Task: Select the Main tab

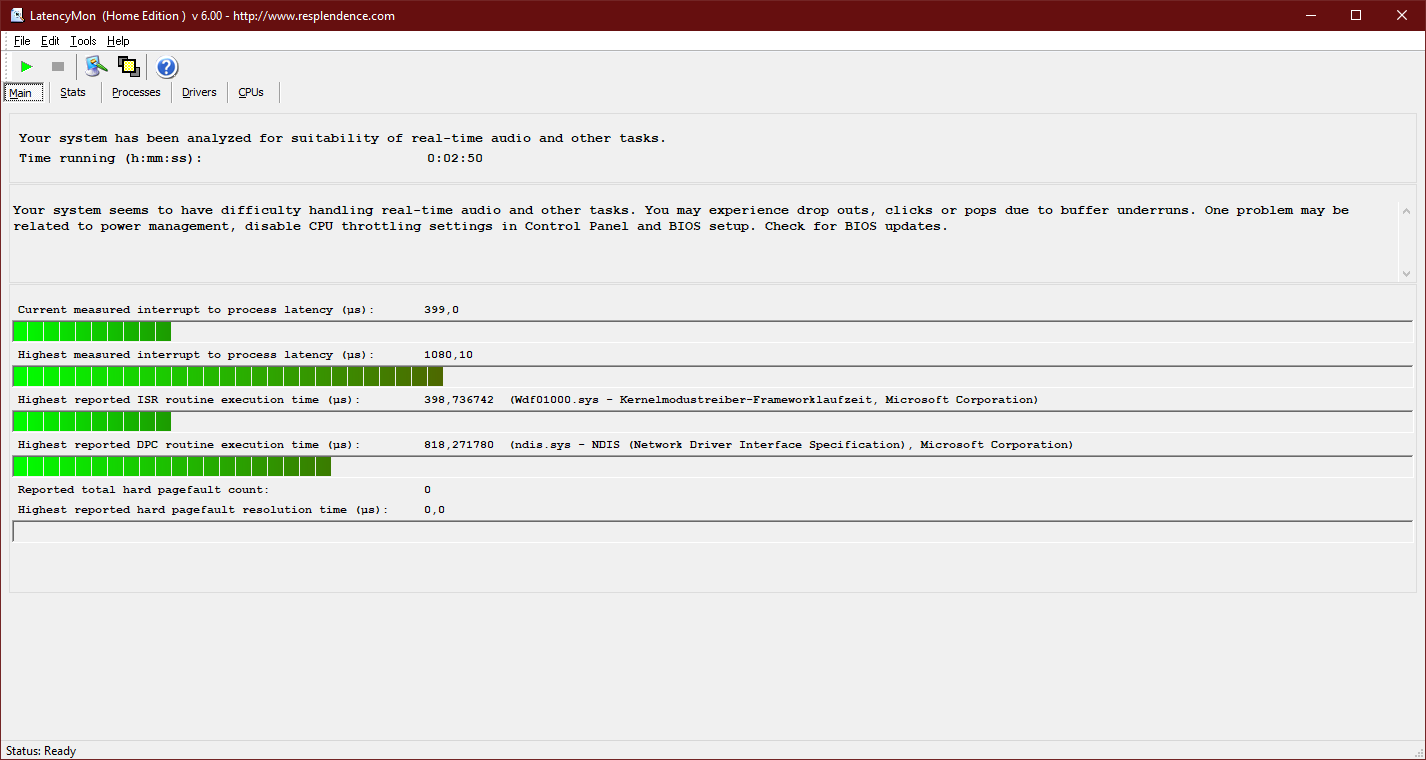Action: [x=23, y=92]
